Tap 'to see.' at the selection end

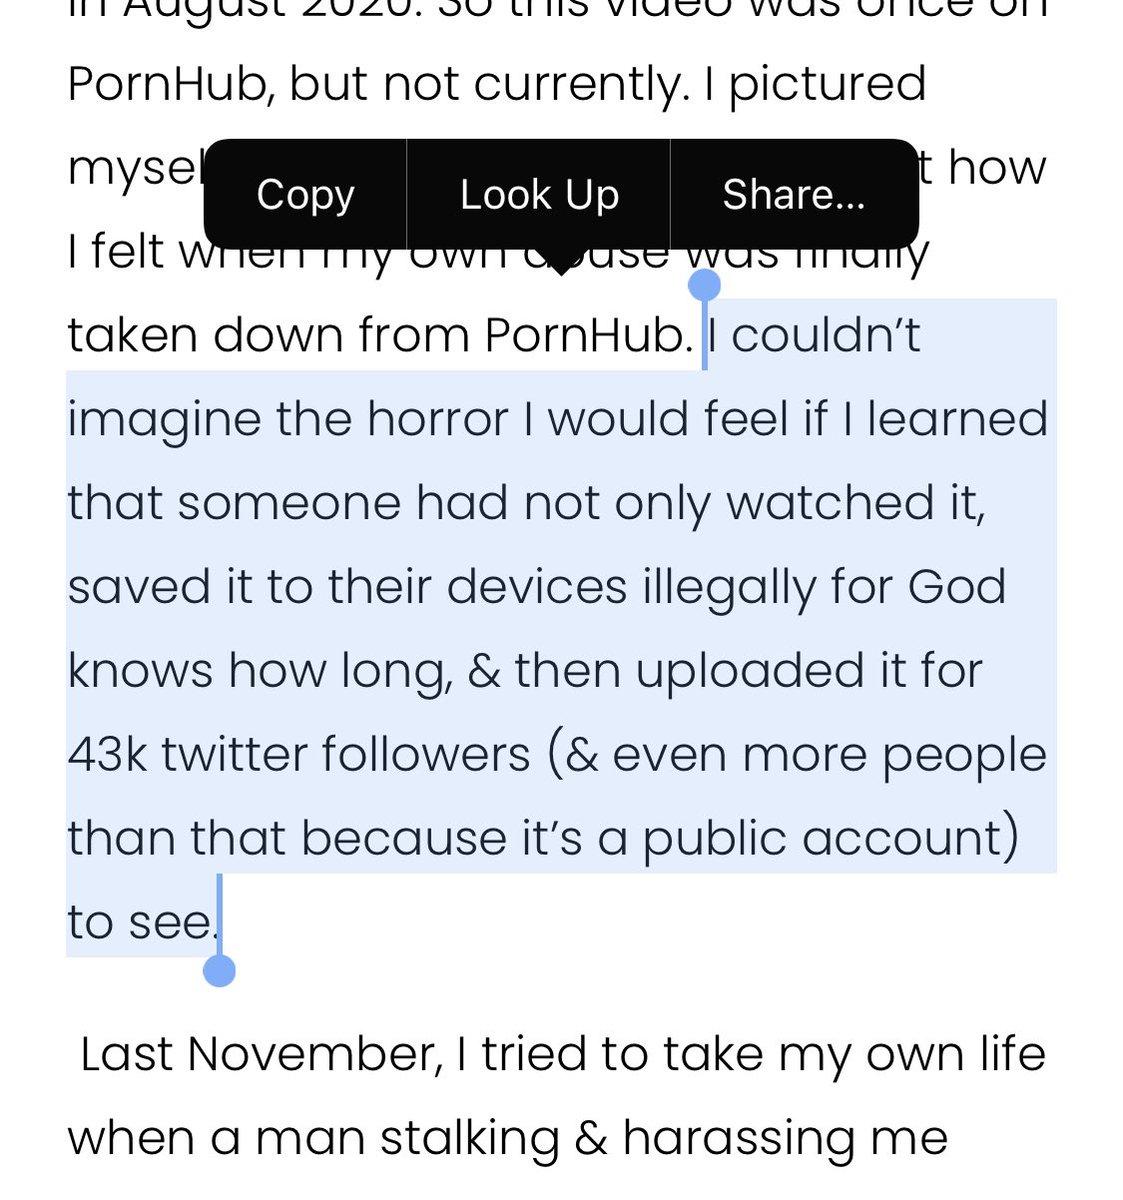[x=142, y=922]
